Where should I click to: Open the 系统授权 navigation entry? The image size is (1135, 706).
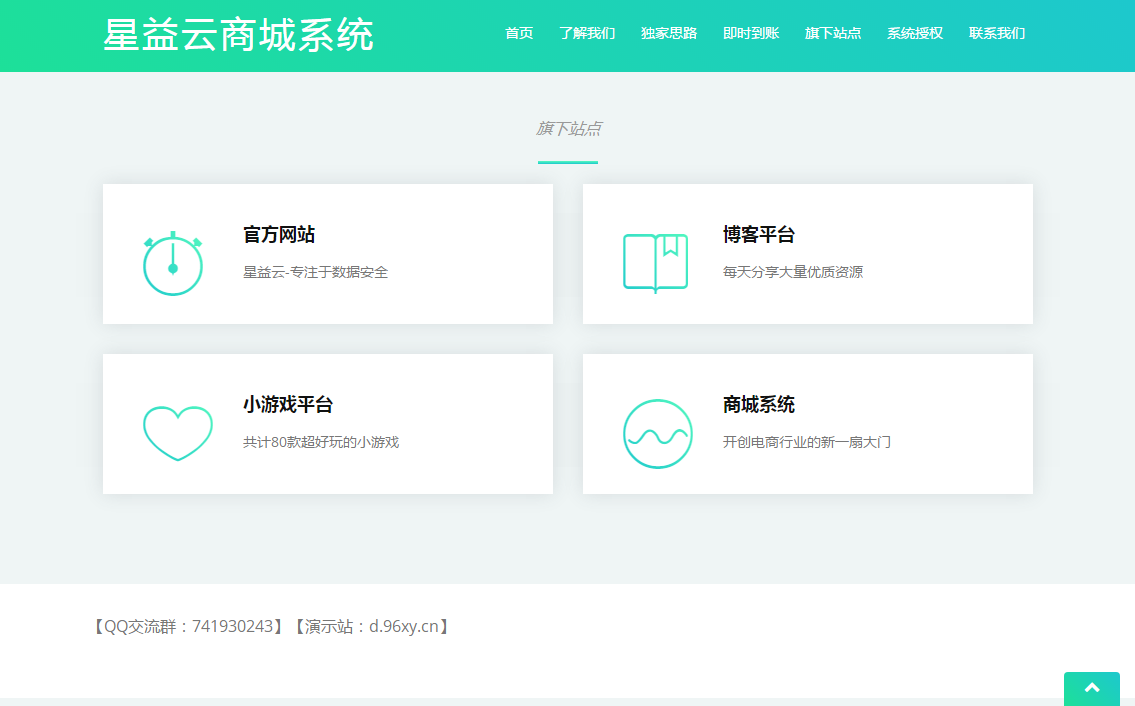[913, 33]
